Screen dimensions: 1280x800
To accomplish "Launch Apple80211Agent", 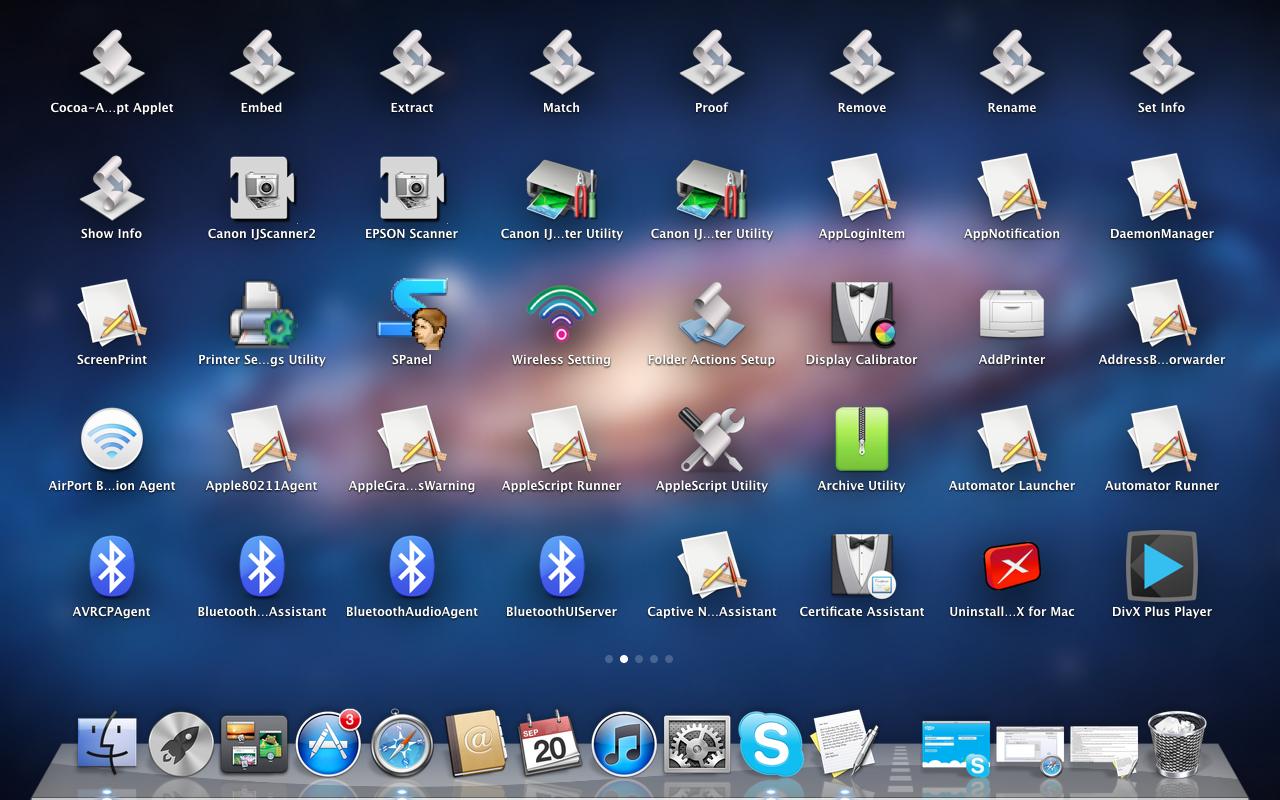I will (x=262, y=440).
